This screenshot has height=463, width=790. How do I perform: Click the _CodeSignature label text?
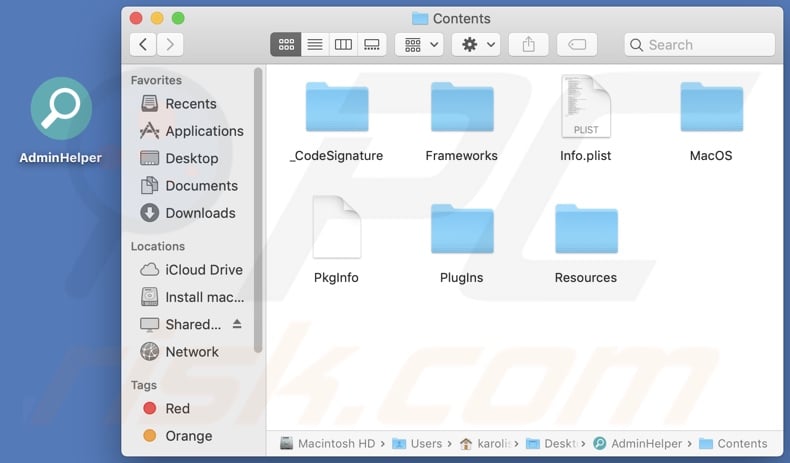337,156
